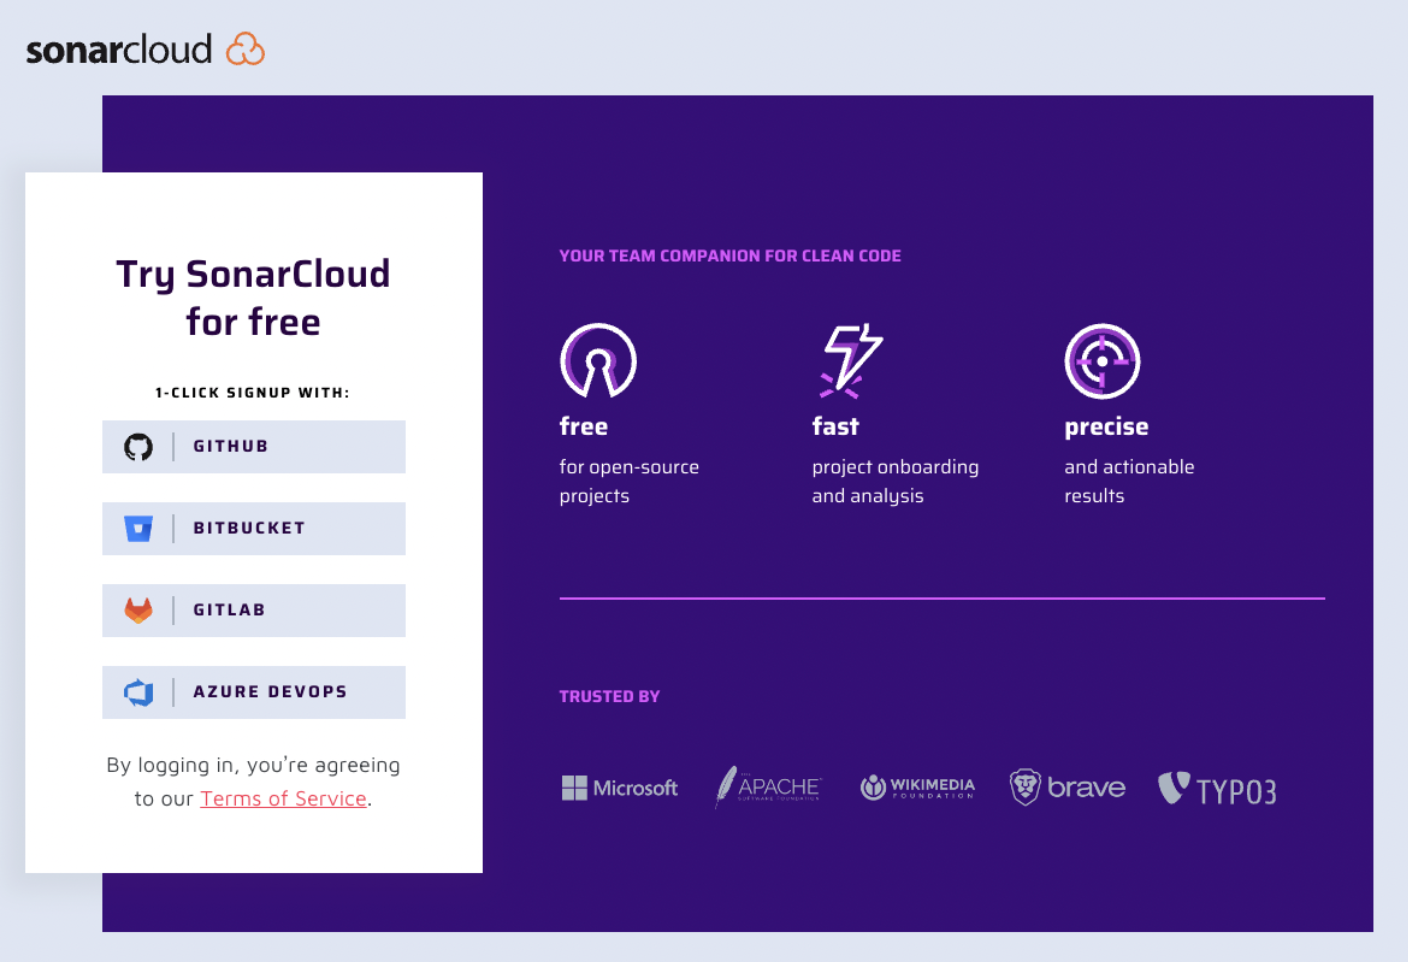
Task: Click the sonarcloud logo text
Action: pyautogui.click(x=119, y=49)
